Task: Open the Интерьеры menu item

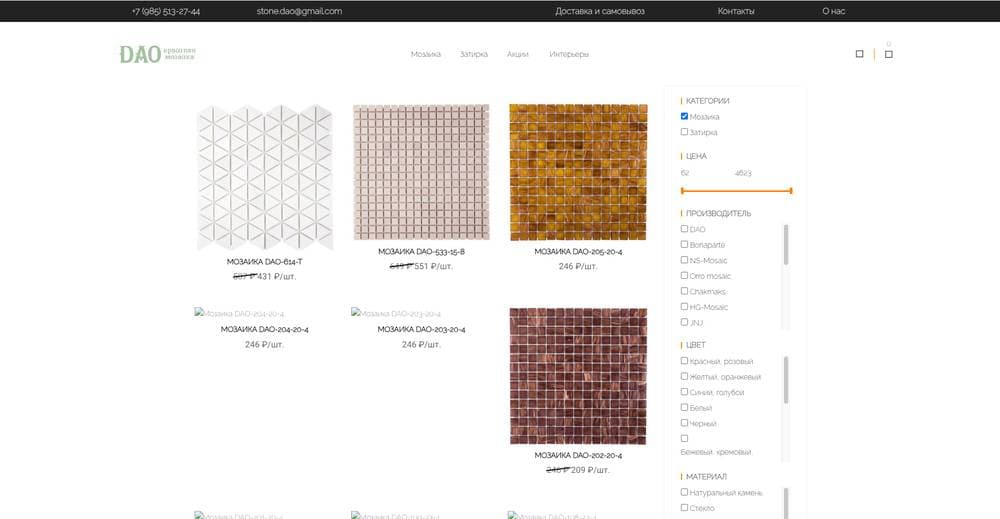Action: point(569,54)
